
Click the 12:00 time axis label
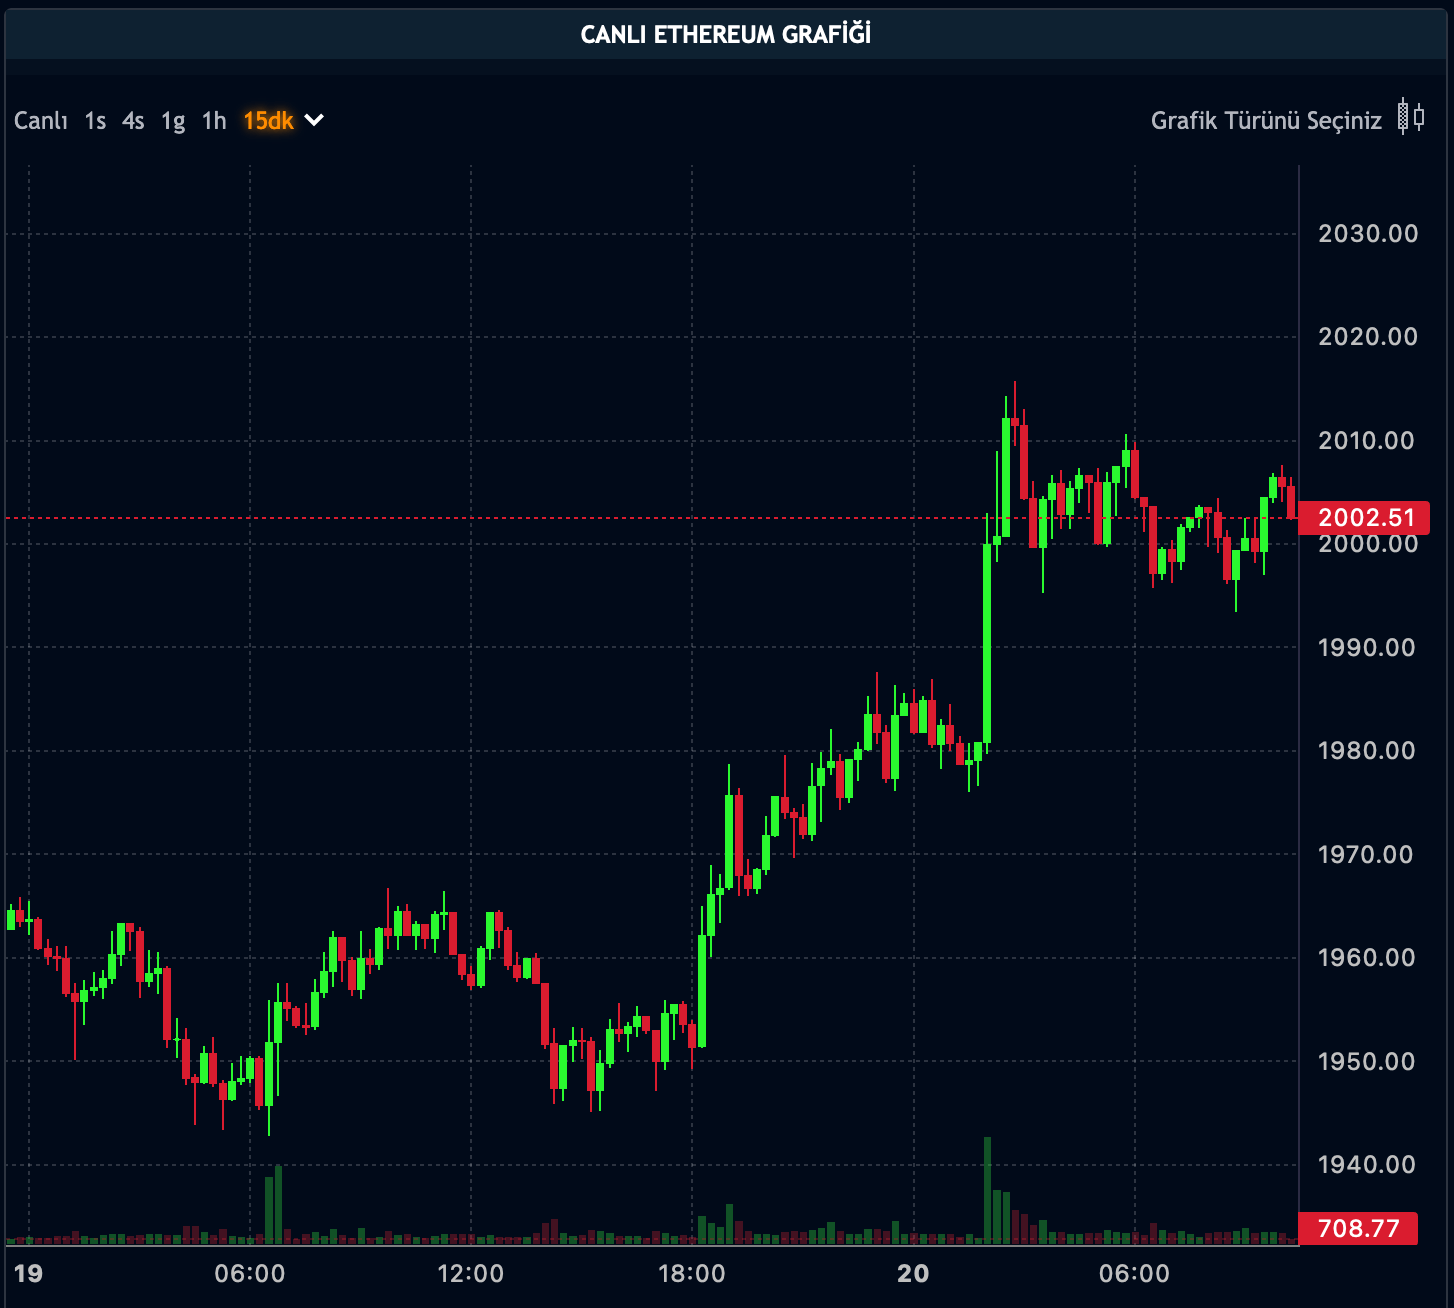(x=471, y=1274)
